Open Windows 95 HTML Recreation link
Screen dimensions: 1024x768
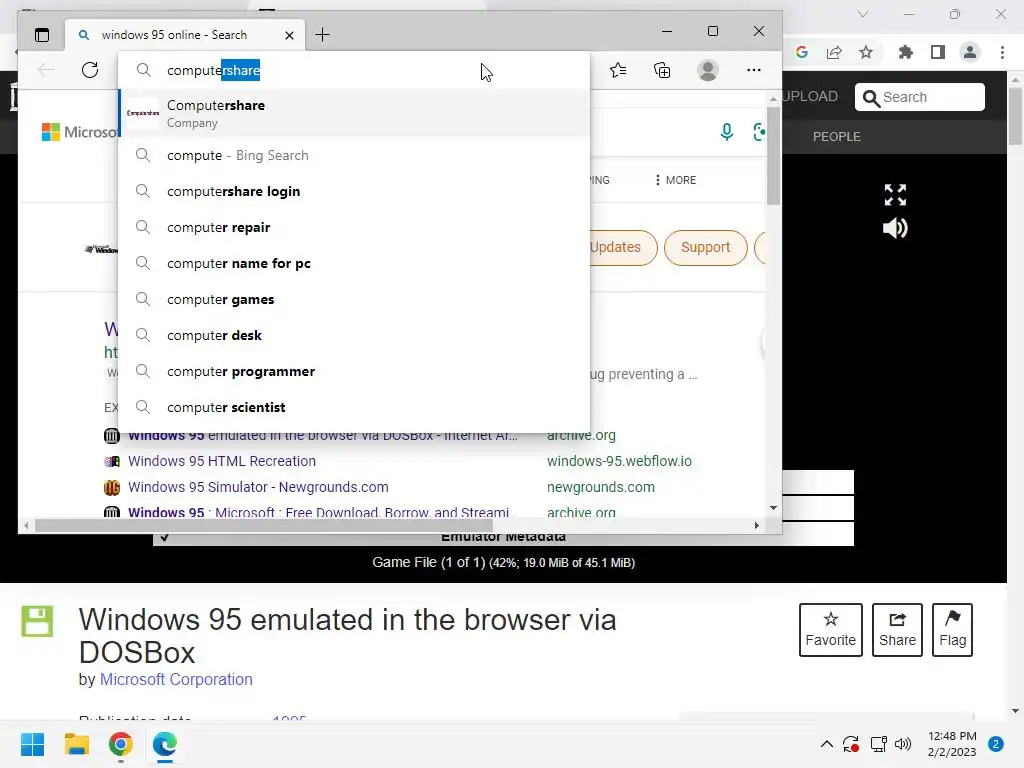222,461
